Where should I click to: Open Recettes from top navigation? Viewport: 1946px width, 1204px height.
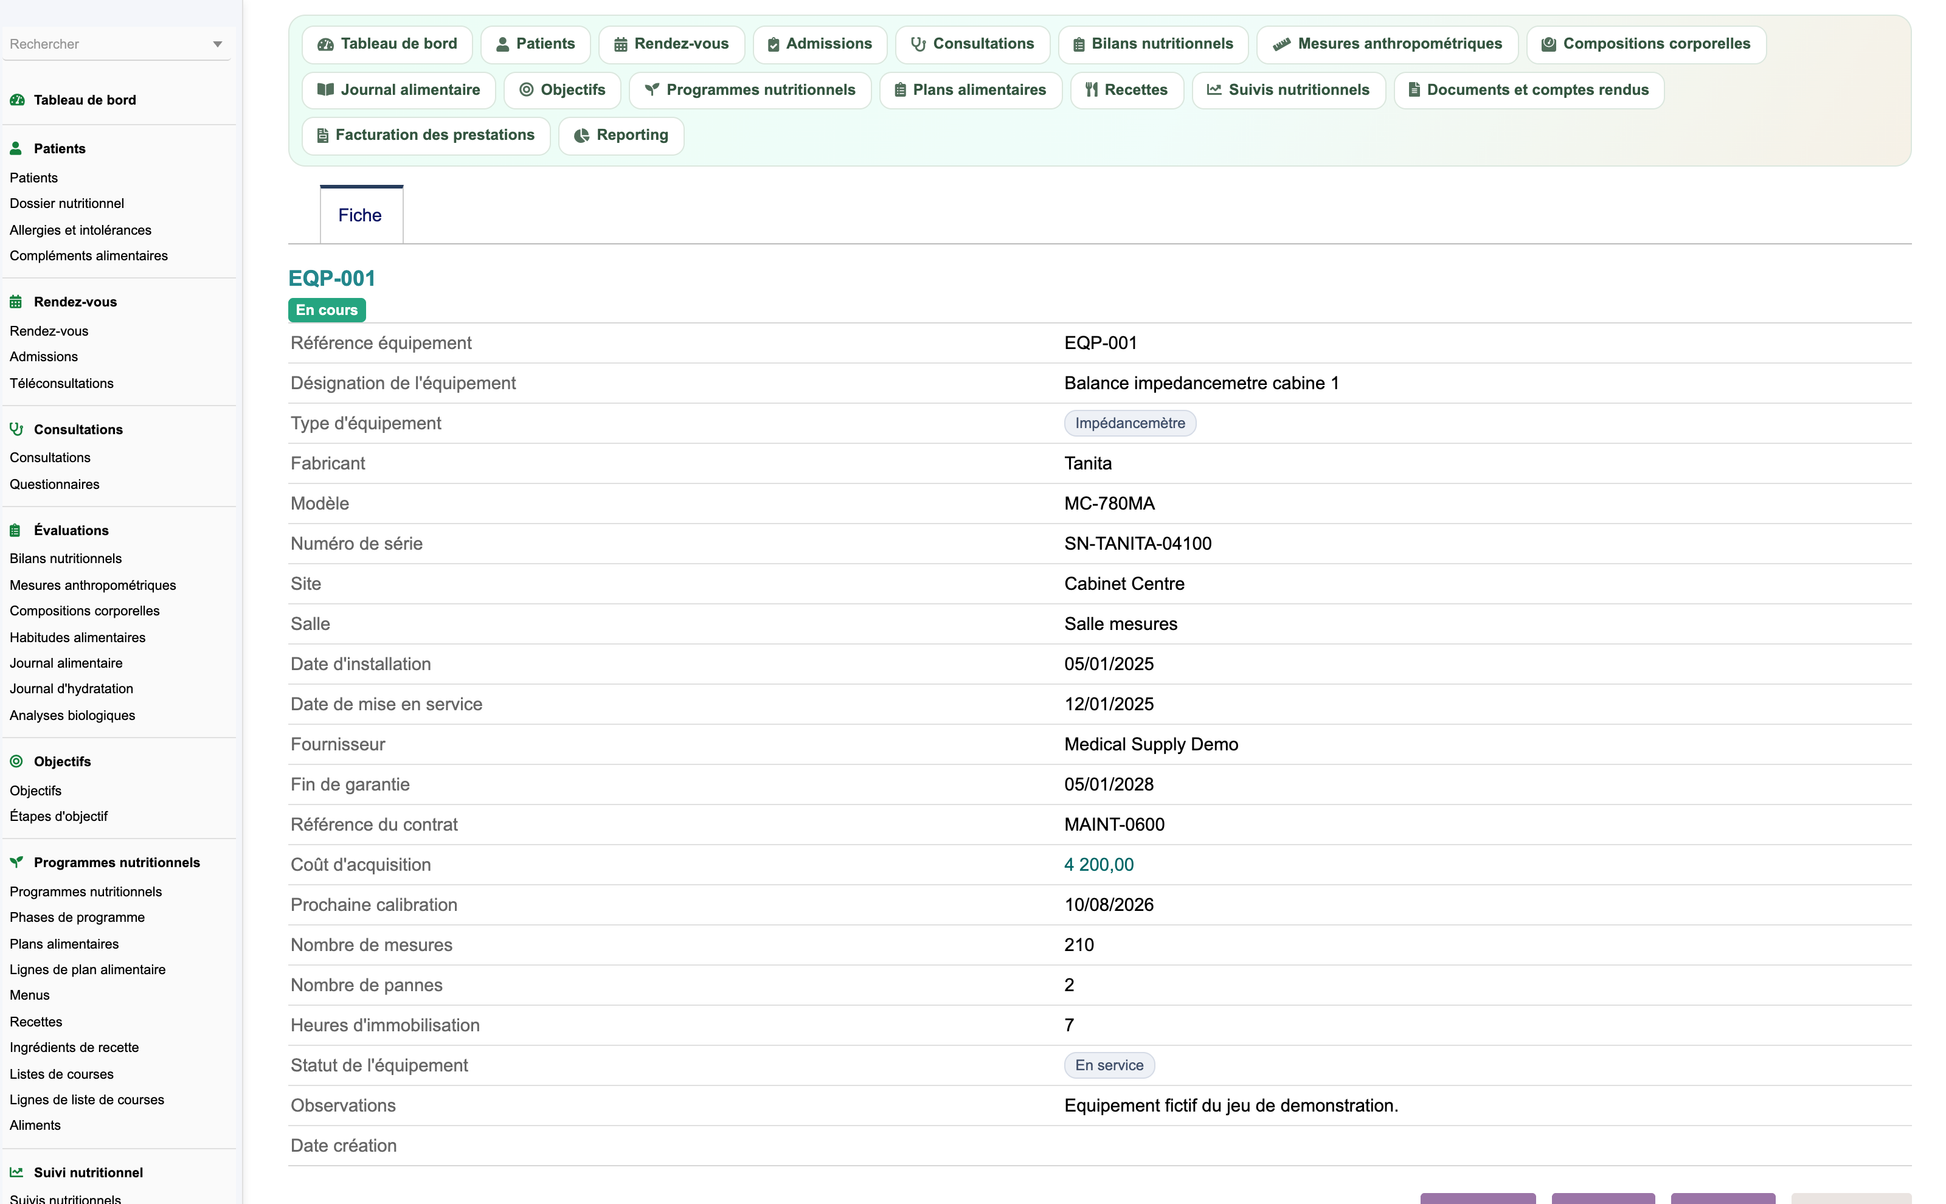point(1126,90)
